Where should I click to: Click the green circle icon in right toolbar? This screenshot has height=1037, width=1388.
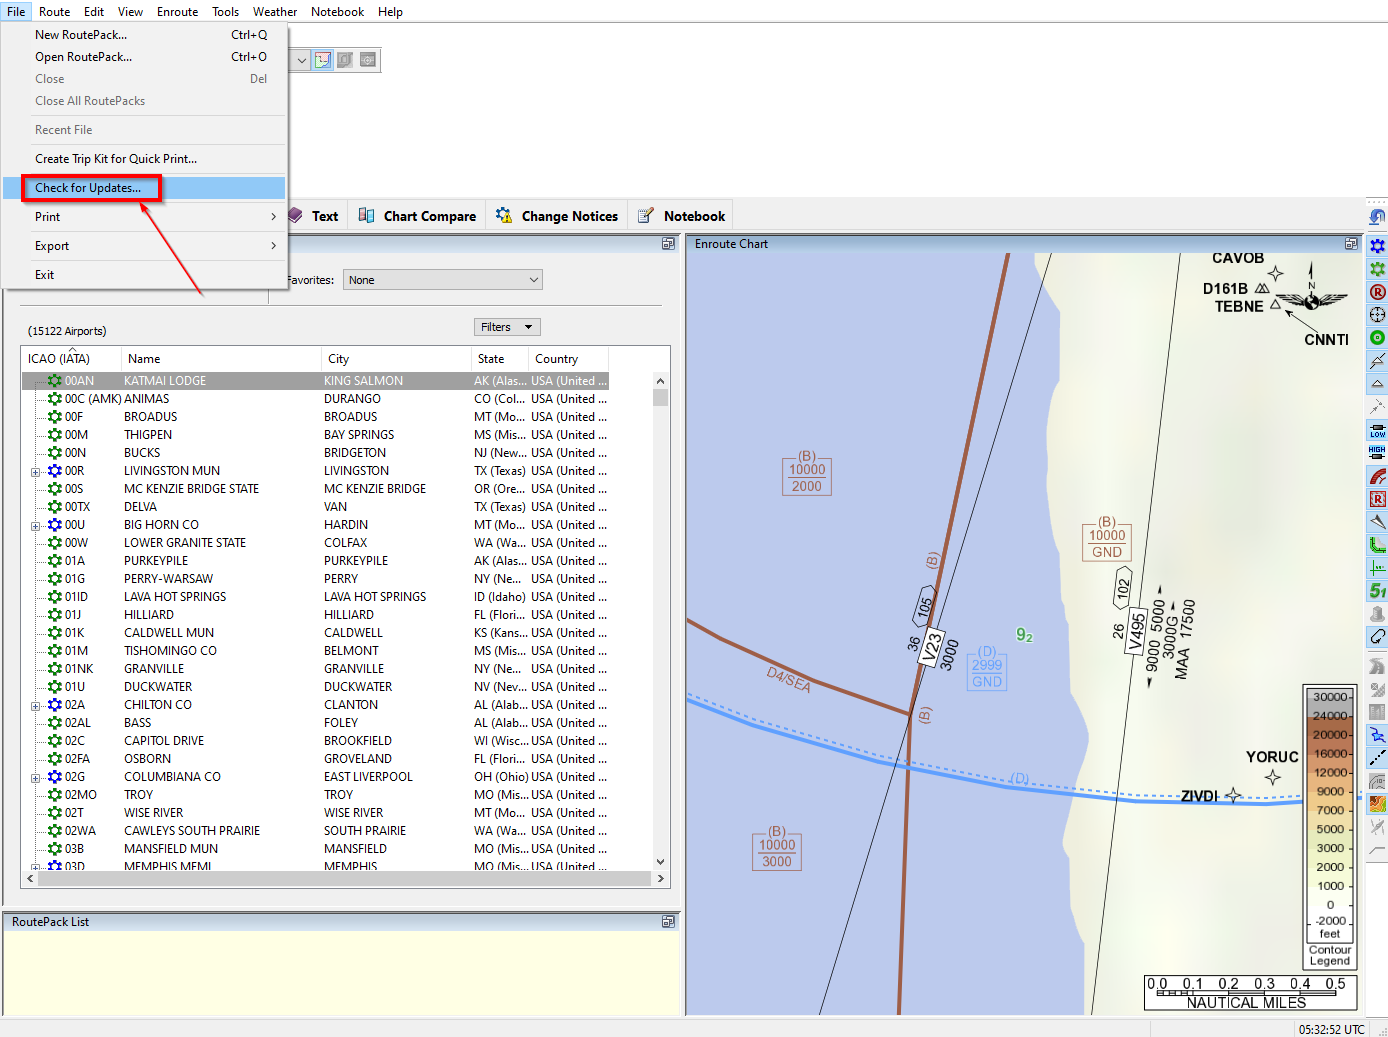(1377, 338)
